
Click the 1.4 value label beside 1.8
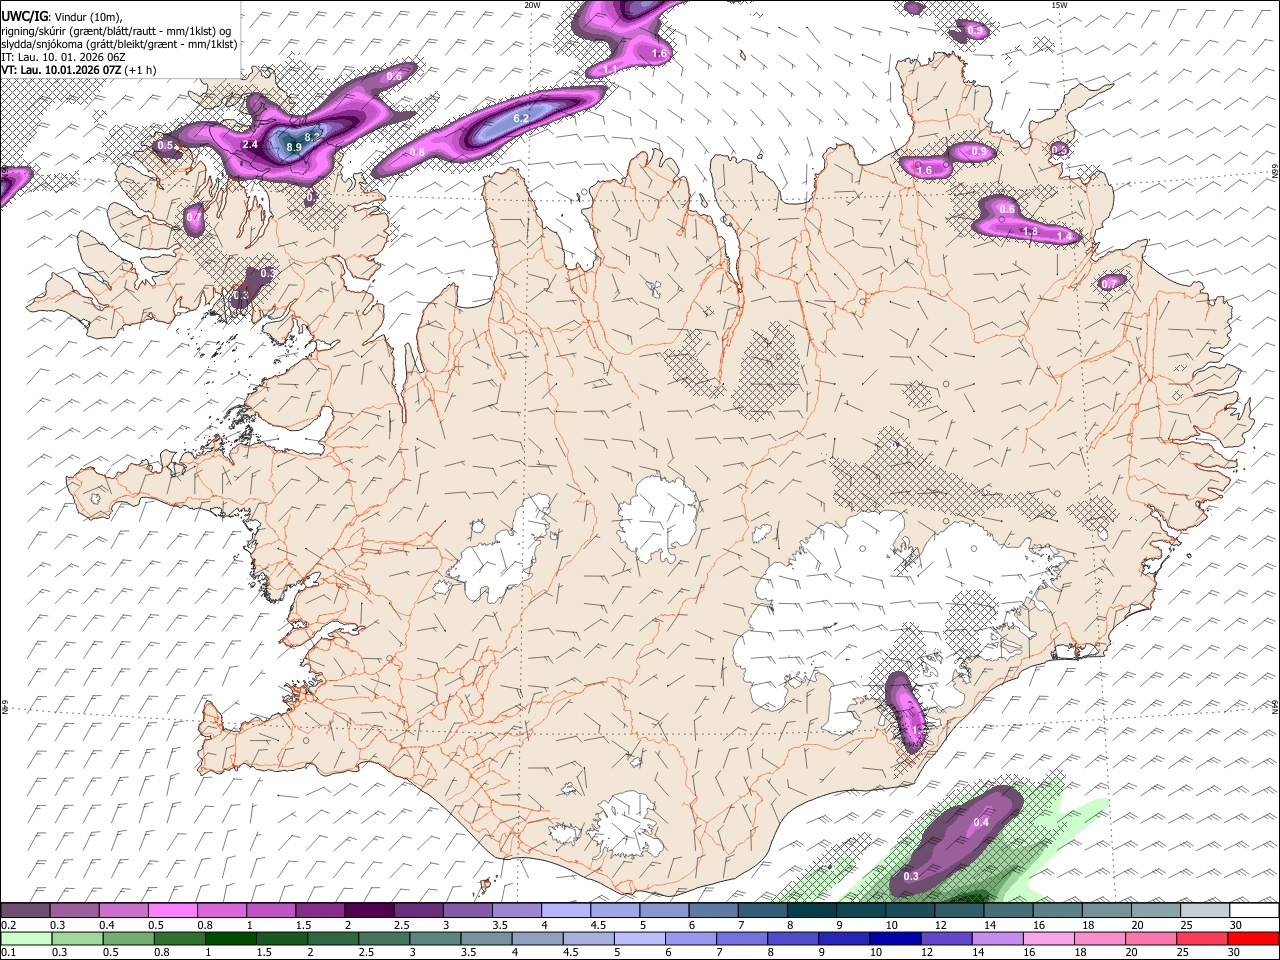pyautogui.click(x=1064, y=236)
